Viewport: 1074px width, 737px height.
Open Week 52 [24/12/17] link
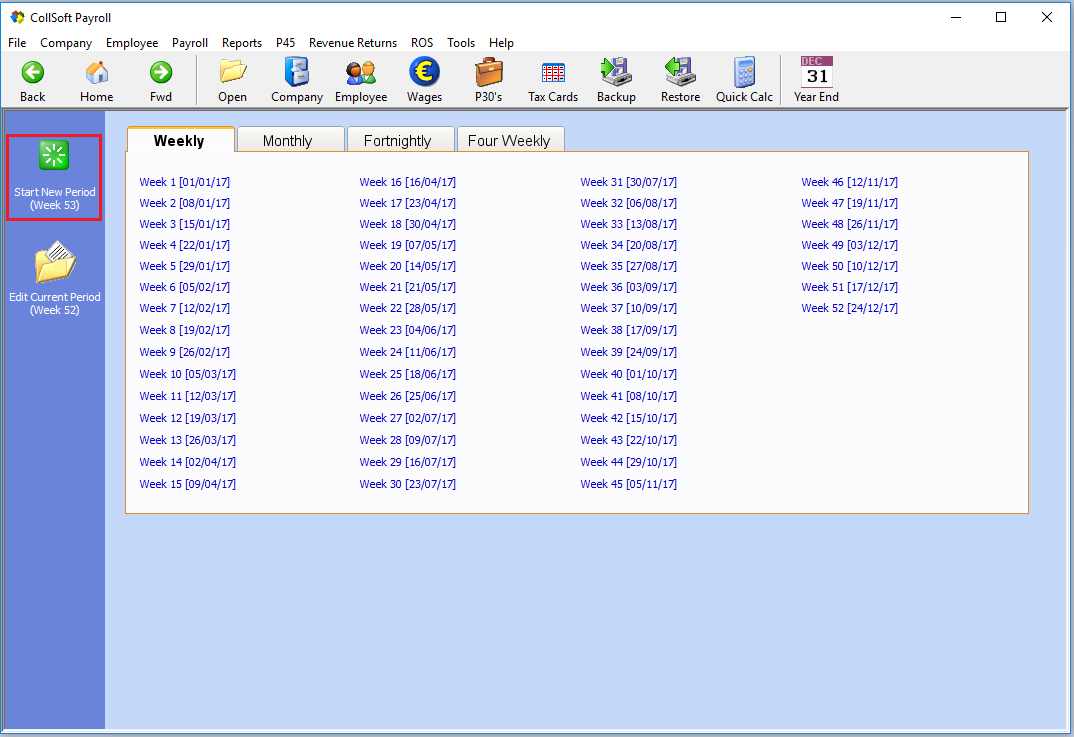tap(849, 308)
